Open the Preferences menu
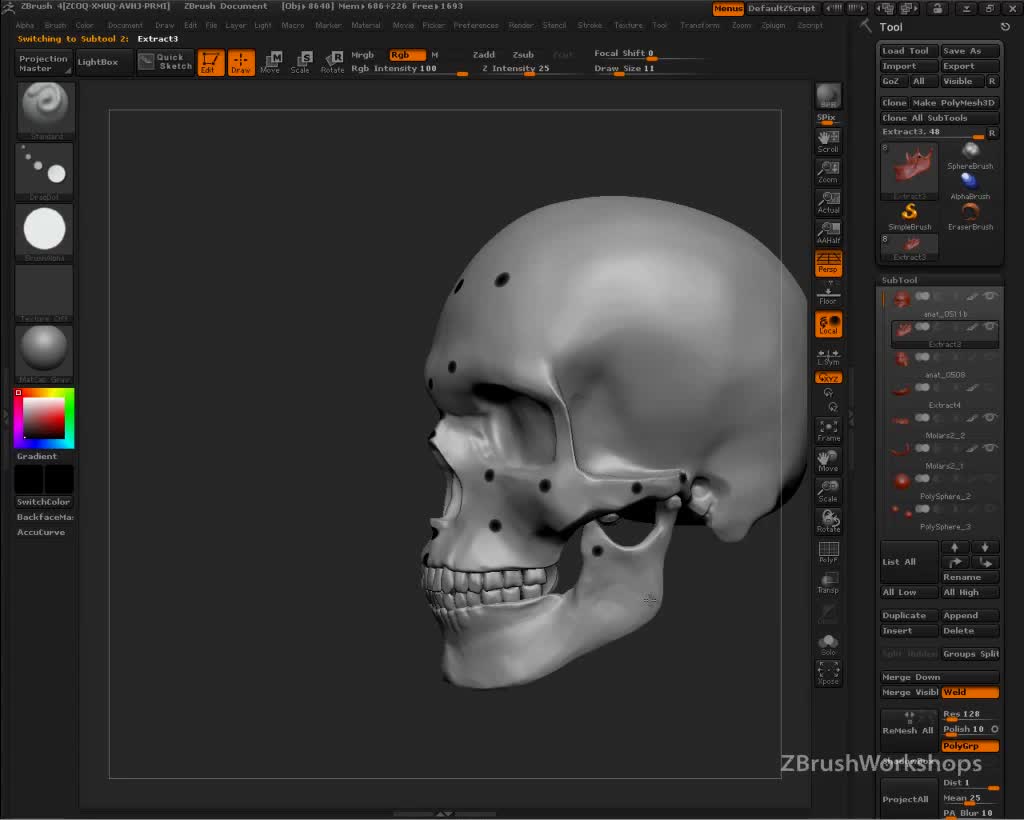 (x=475, y=25)
